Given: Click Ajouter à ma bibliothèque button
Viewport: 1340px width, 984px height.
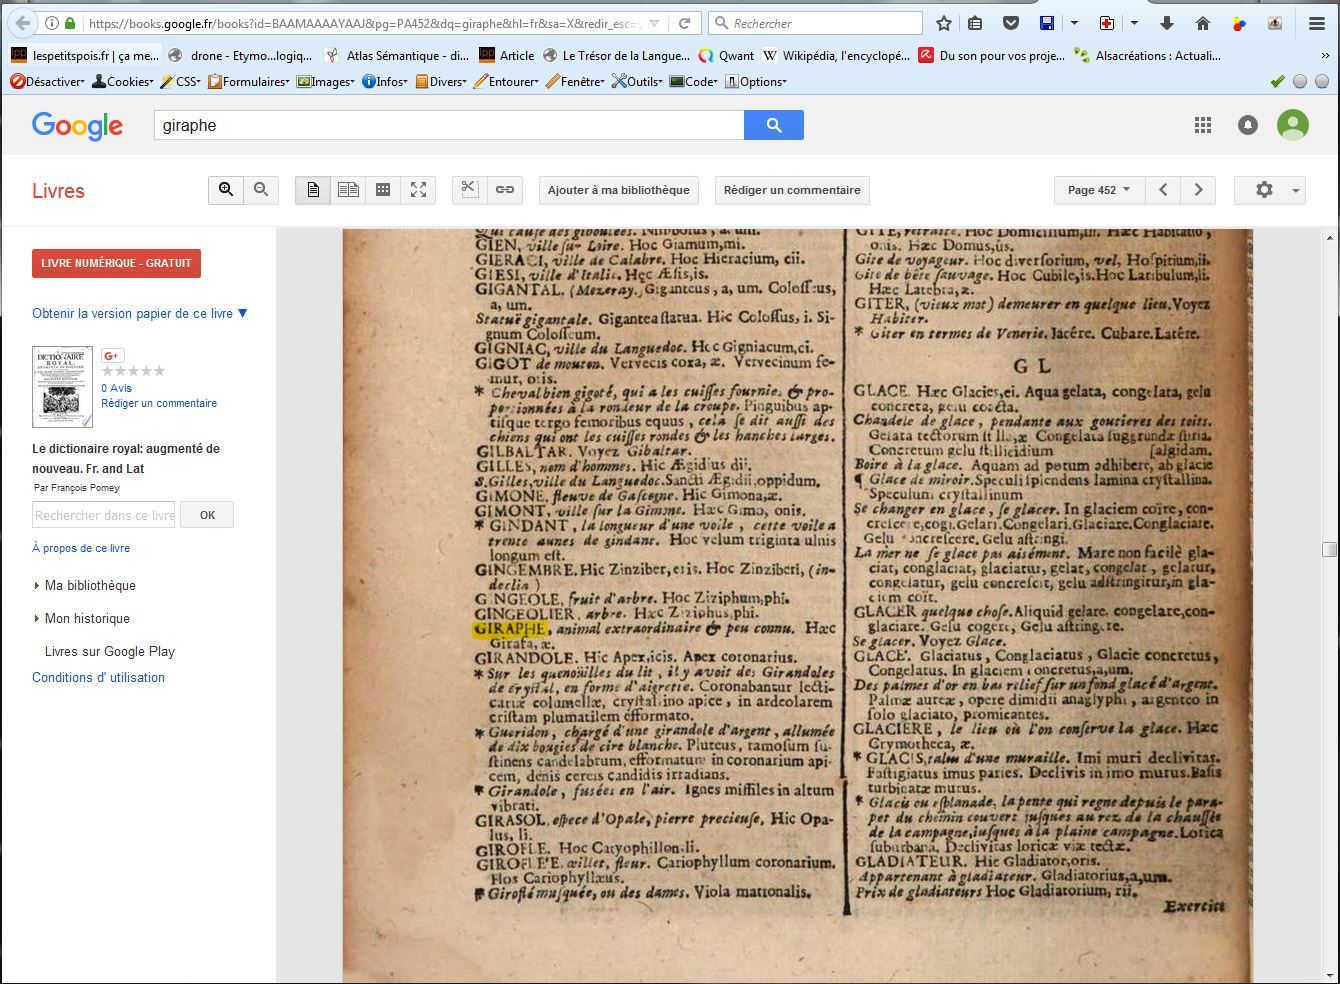Looking at the screenshot, I should tap(618, 190).
